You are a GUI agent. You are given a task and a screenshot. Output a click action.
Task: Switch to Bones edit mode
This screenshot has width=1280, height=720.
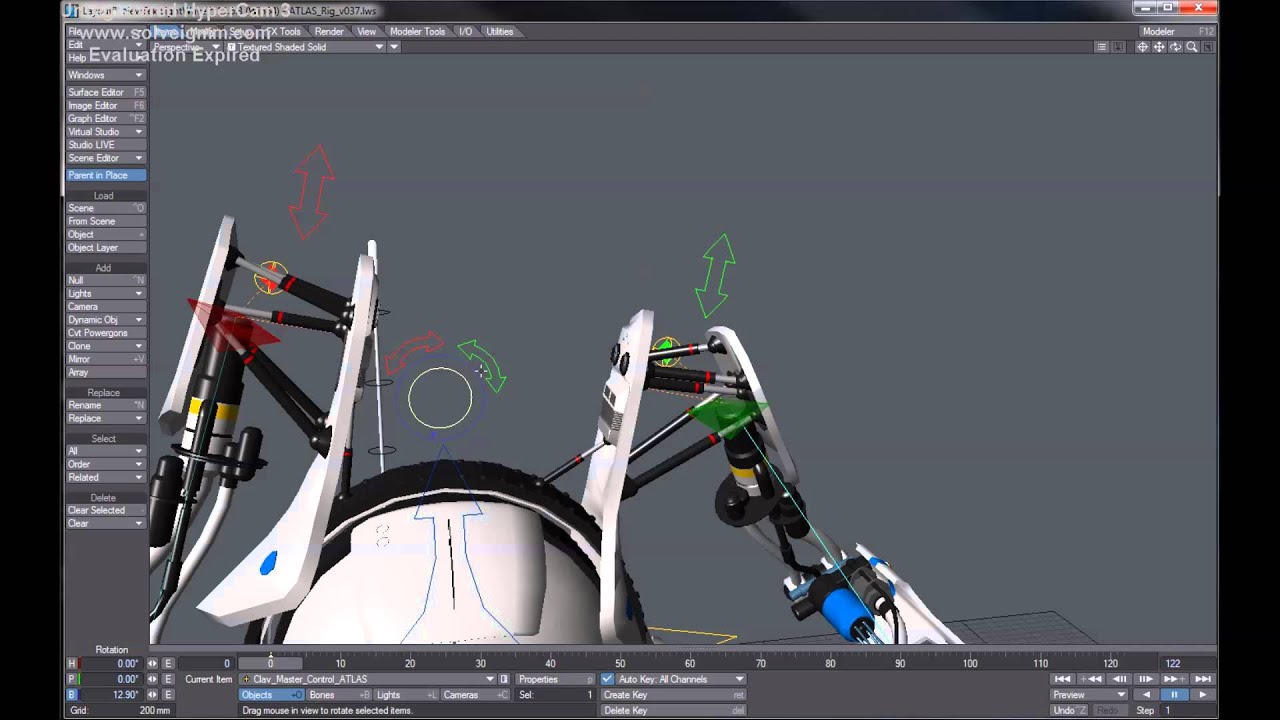pyautogui.click(x=339, y=695)
